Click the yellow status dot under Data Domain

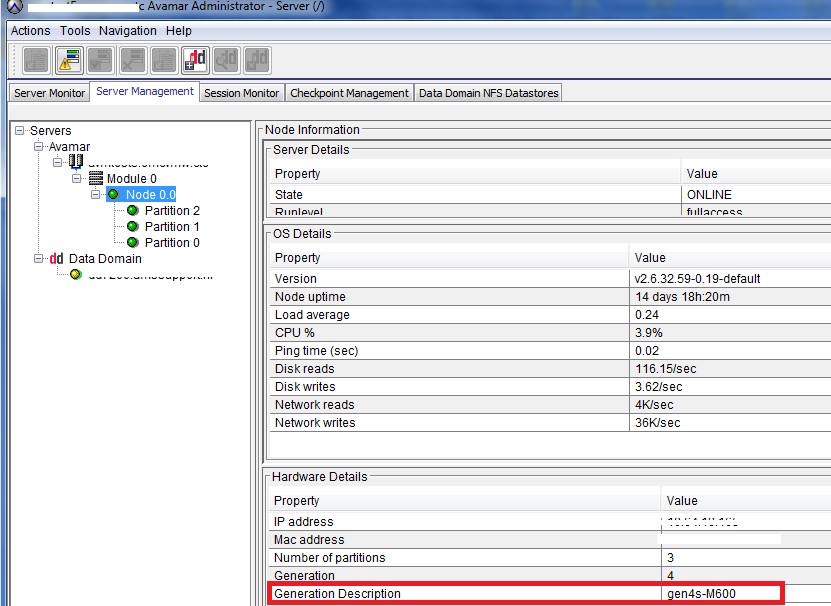76,274
